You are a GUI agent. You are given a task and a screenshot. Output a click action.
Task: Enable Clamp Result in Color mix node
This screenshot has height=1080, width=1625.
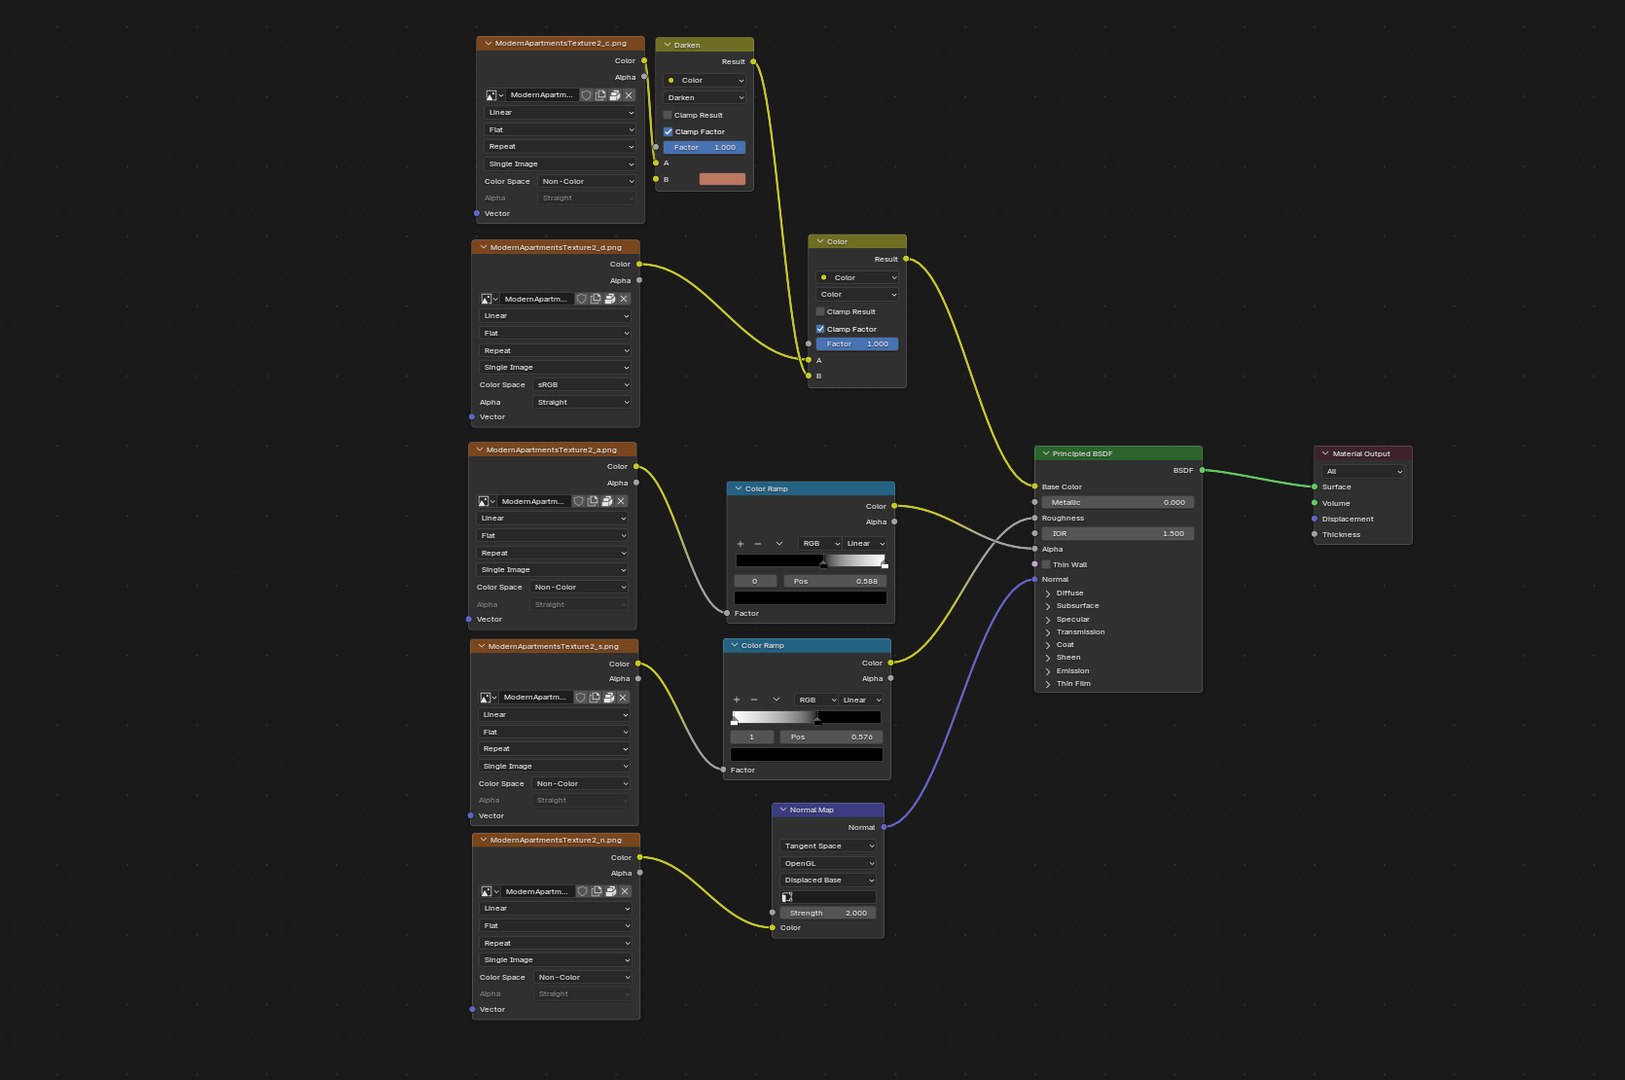tap(820, 312)
